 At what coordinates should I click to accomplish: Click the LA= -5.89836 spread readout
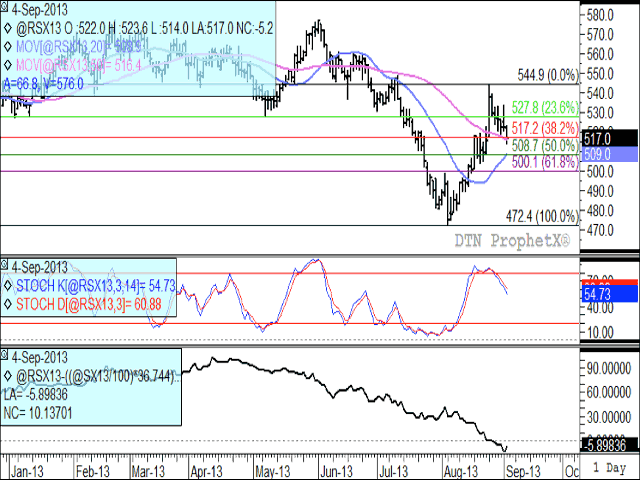[x=36, y=395]
